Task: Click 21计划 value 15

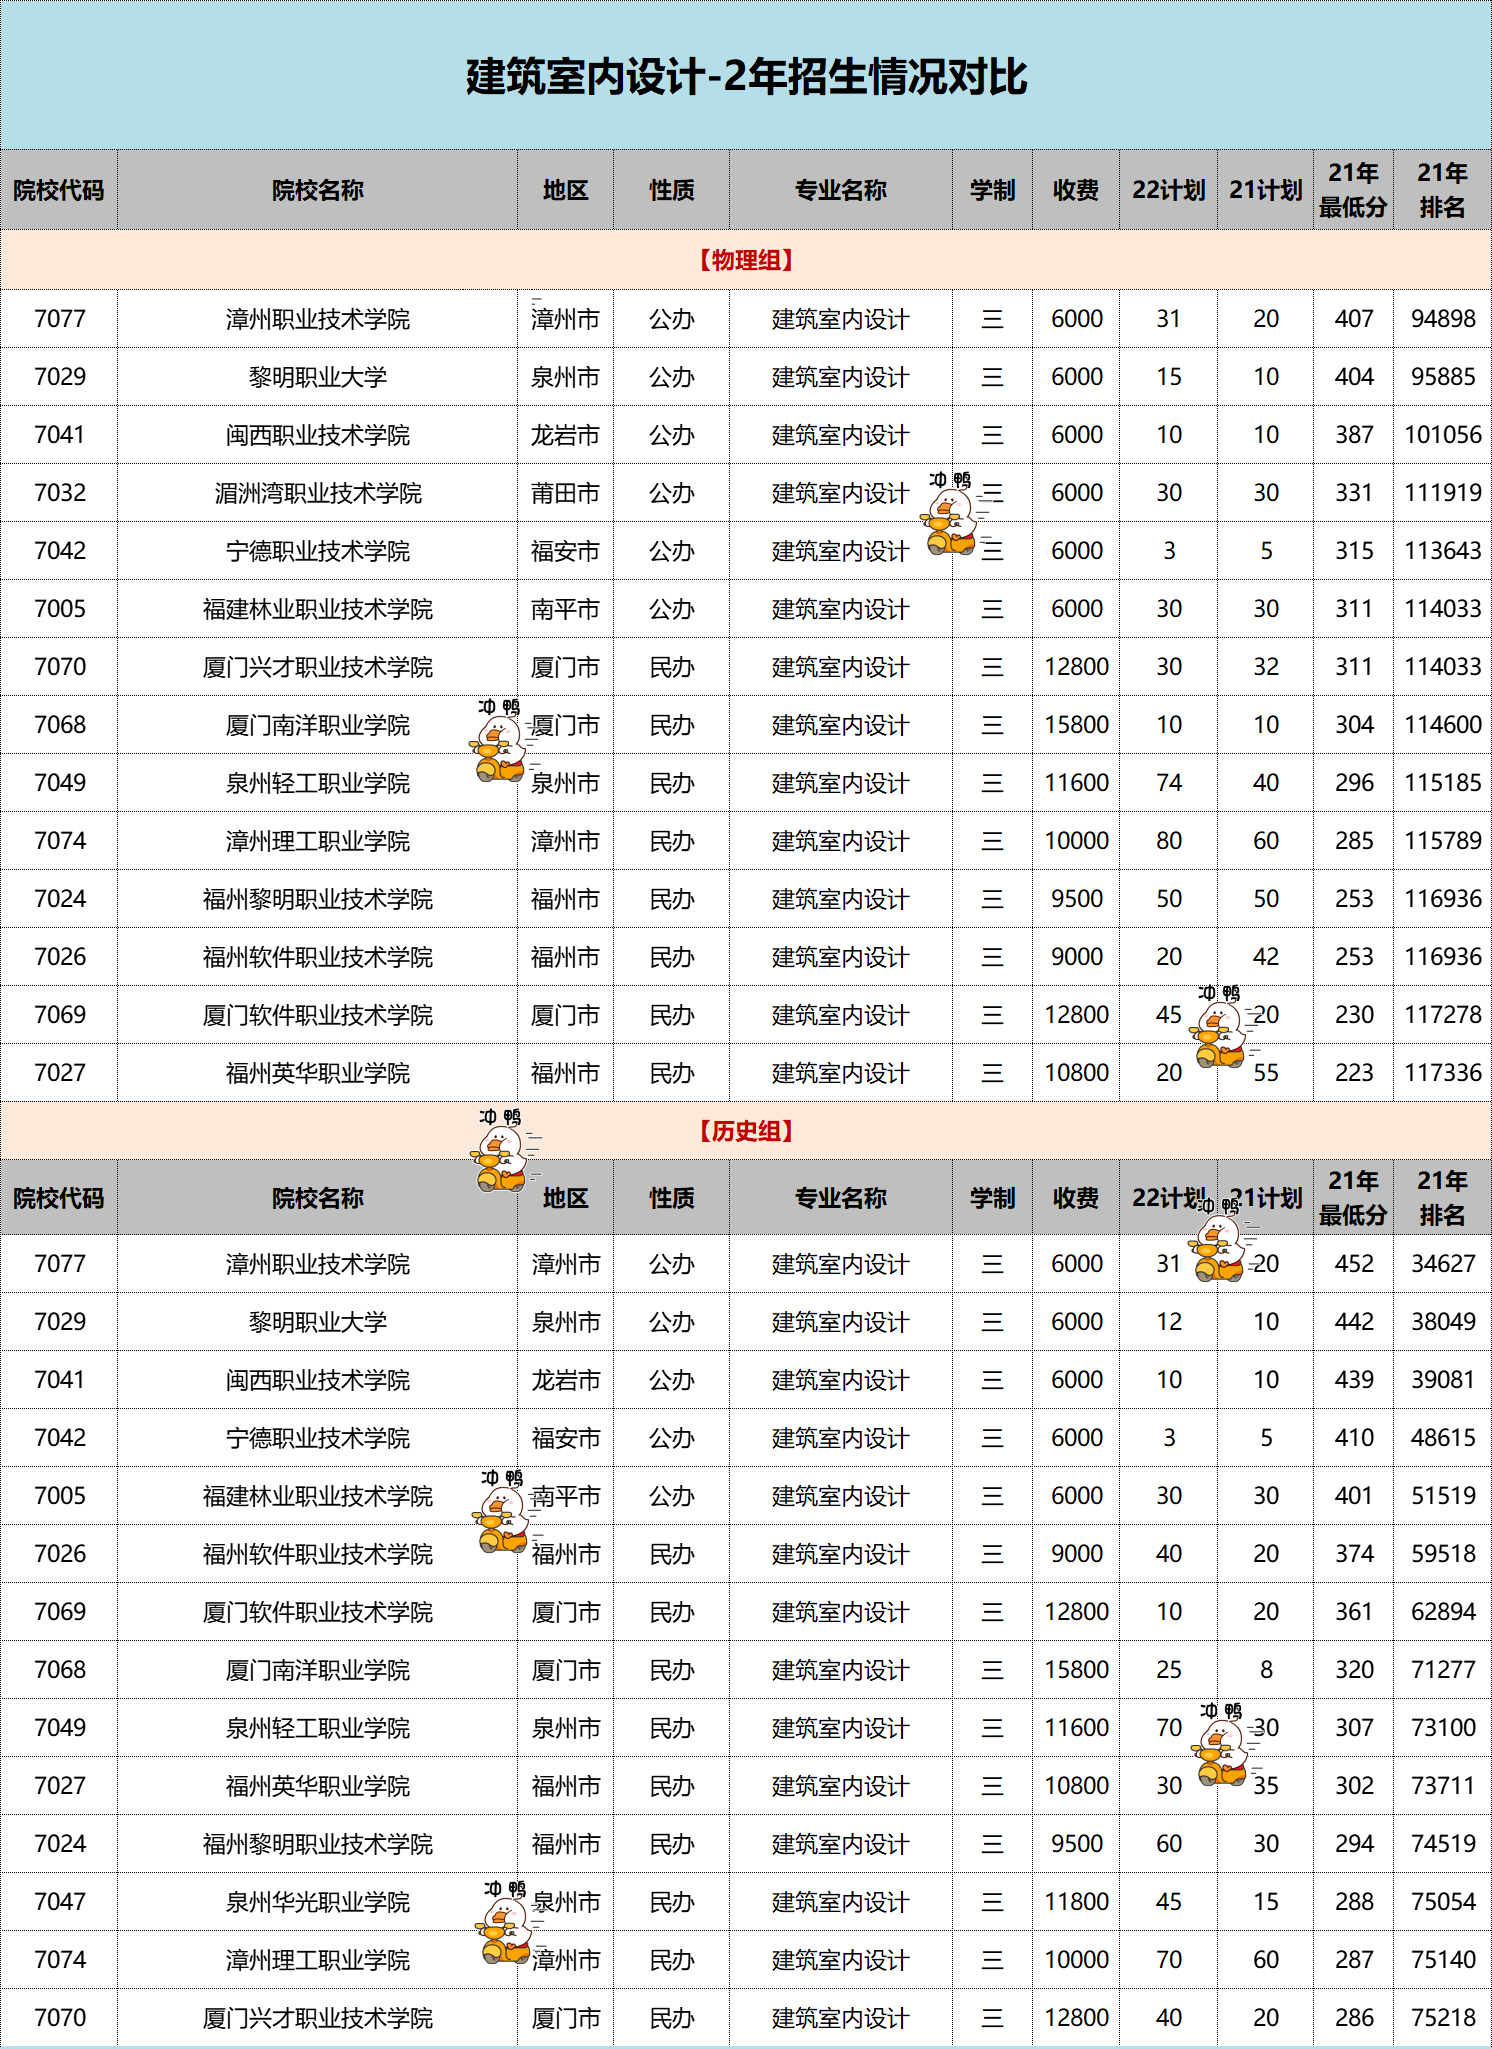Action: (x=1266, y=1902)
